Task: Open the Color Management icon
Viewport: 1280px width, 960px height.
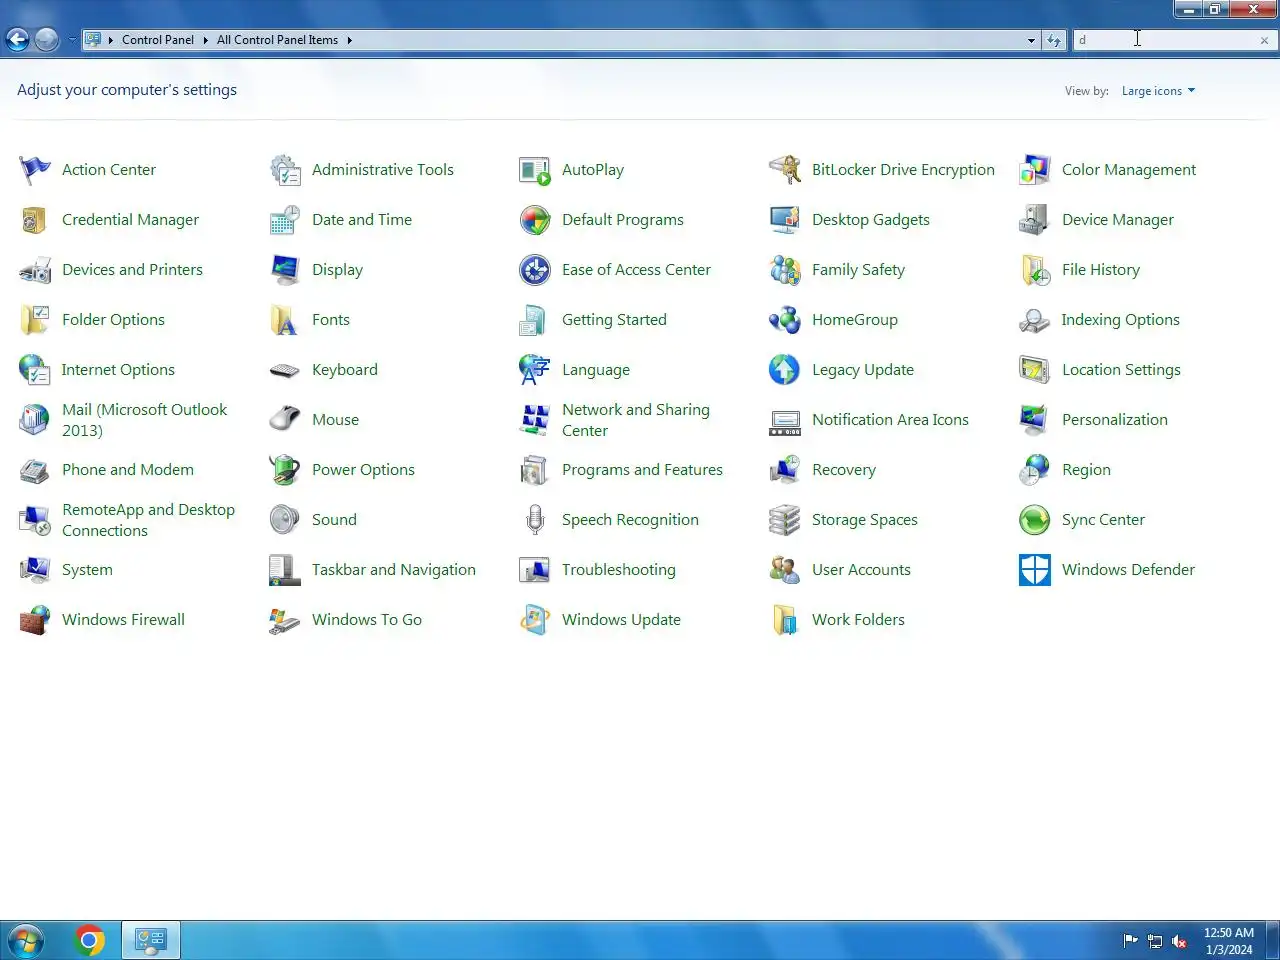Action: (1035, 170)
